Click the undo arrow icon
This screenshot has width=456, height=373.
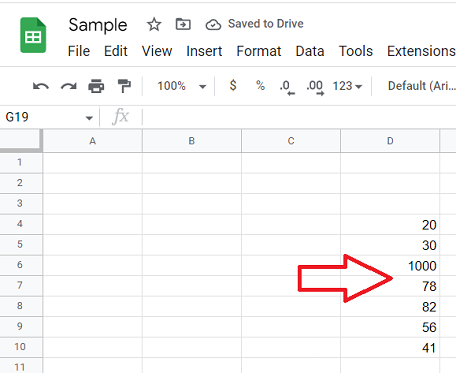[x=41, y=86]
